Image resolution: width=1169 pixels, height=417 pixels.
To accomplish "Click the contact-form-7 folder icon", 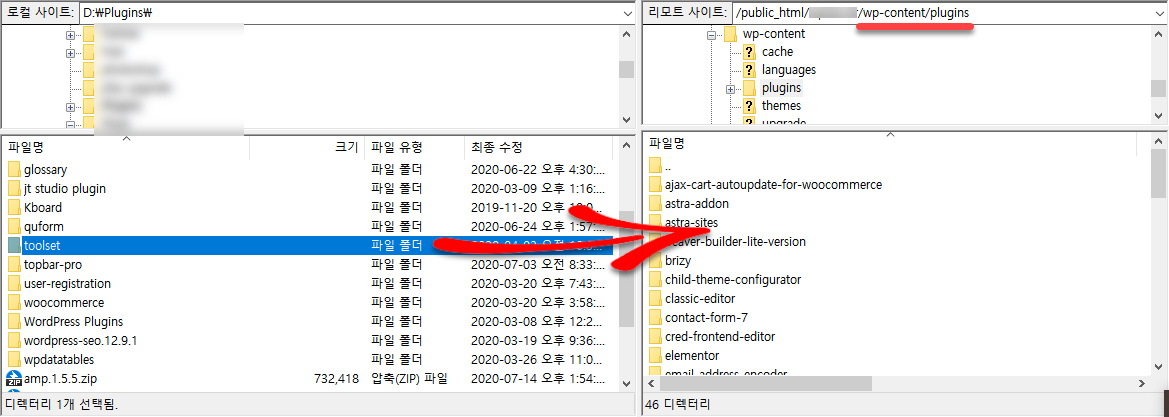I will (655, 318).
